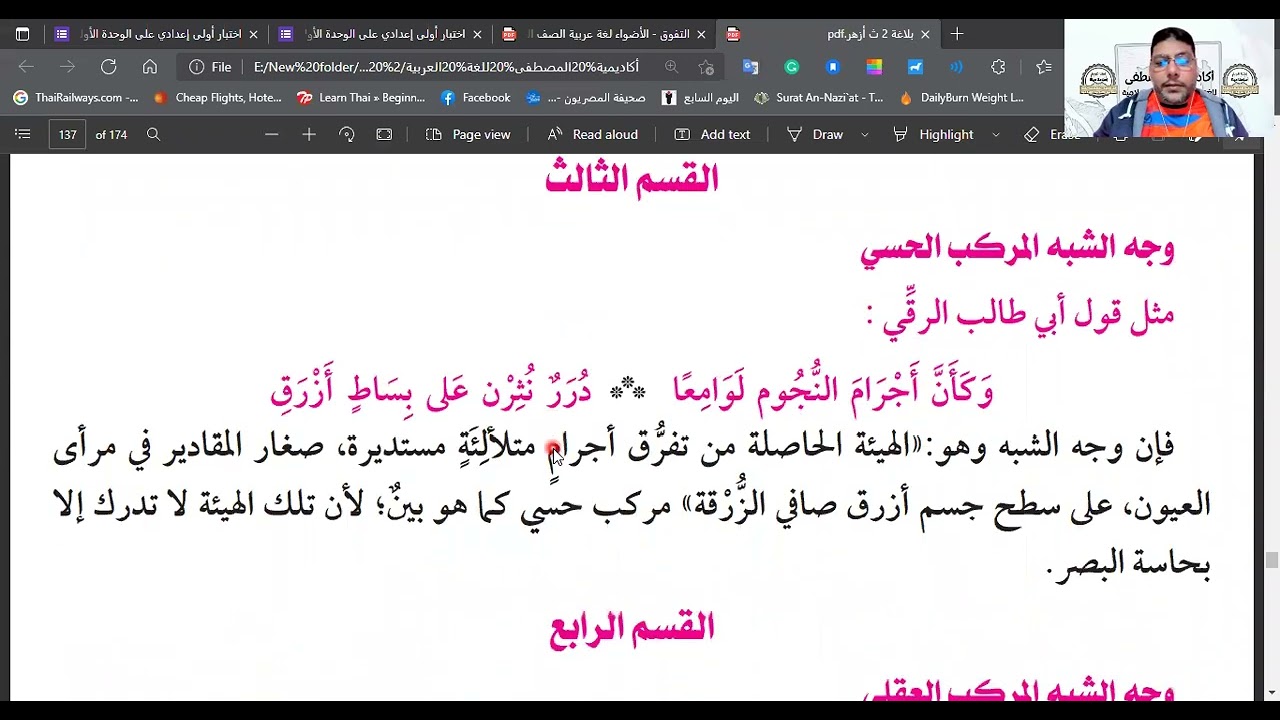The width and height of the screenshot is (1280, 720).
Task: Open Page view options
Action: click(468, 134)
